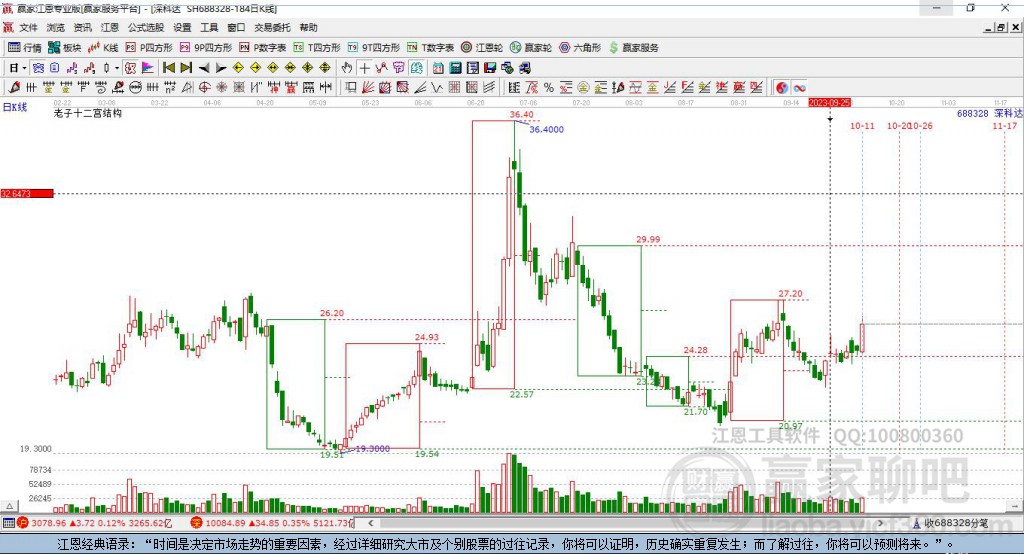Open the T数字表 tool
The image size is (1024, 554).
430,48
